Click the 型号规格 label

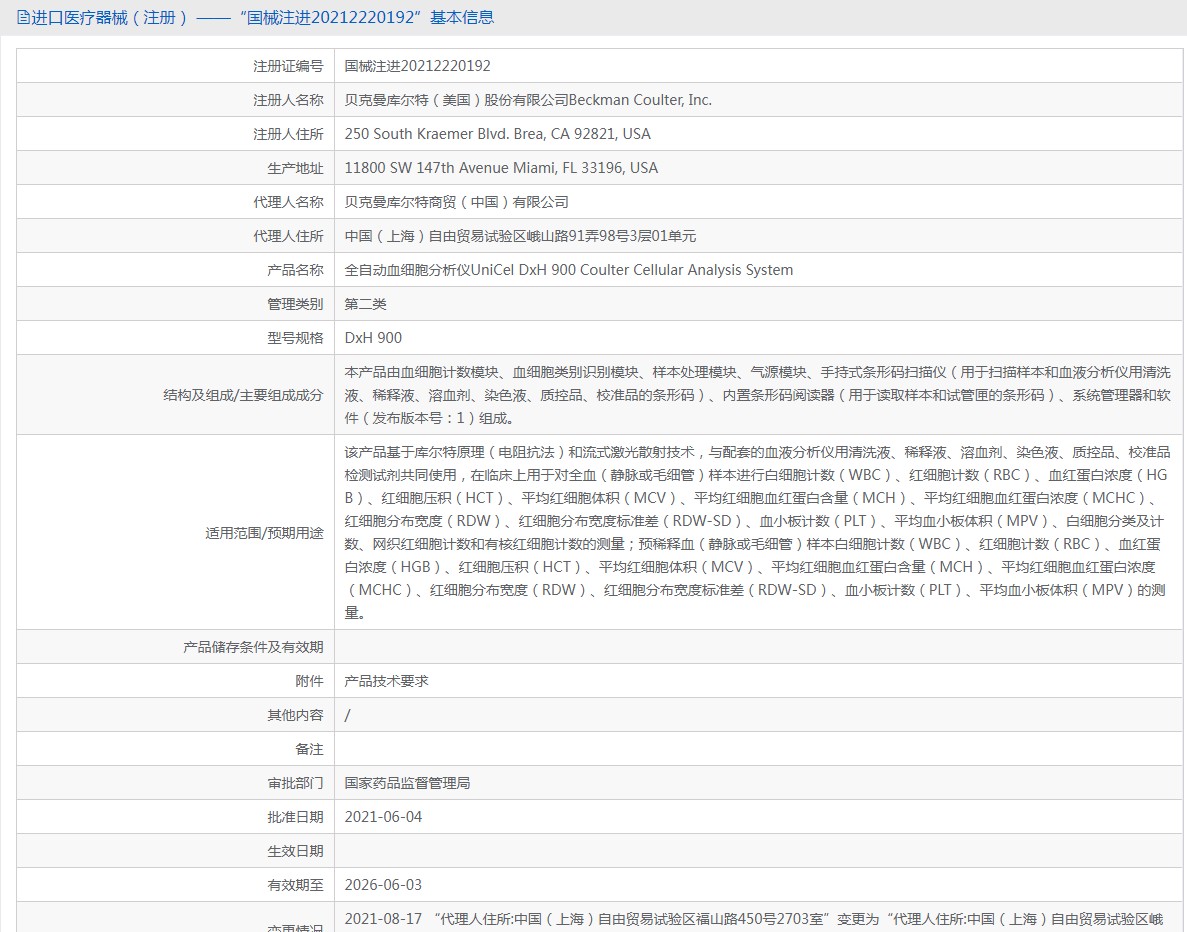(295, 338)
